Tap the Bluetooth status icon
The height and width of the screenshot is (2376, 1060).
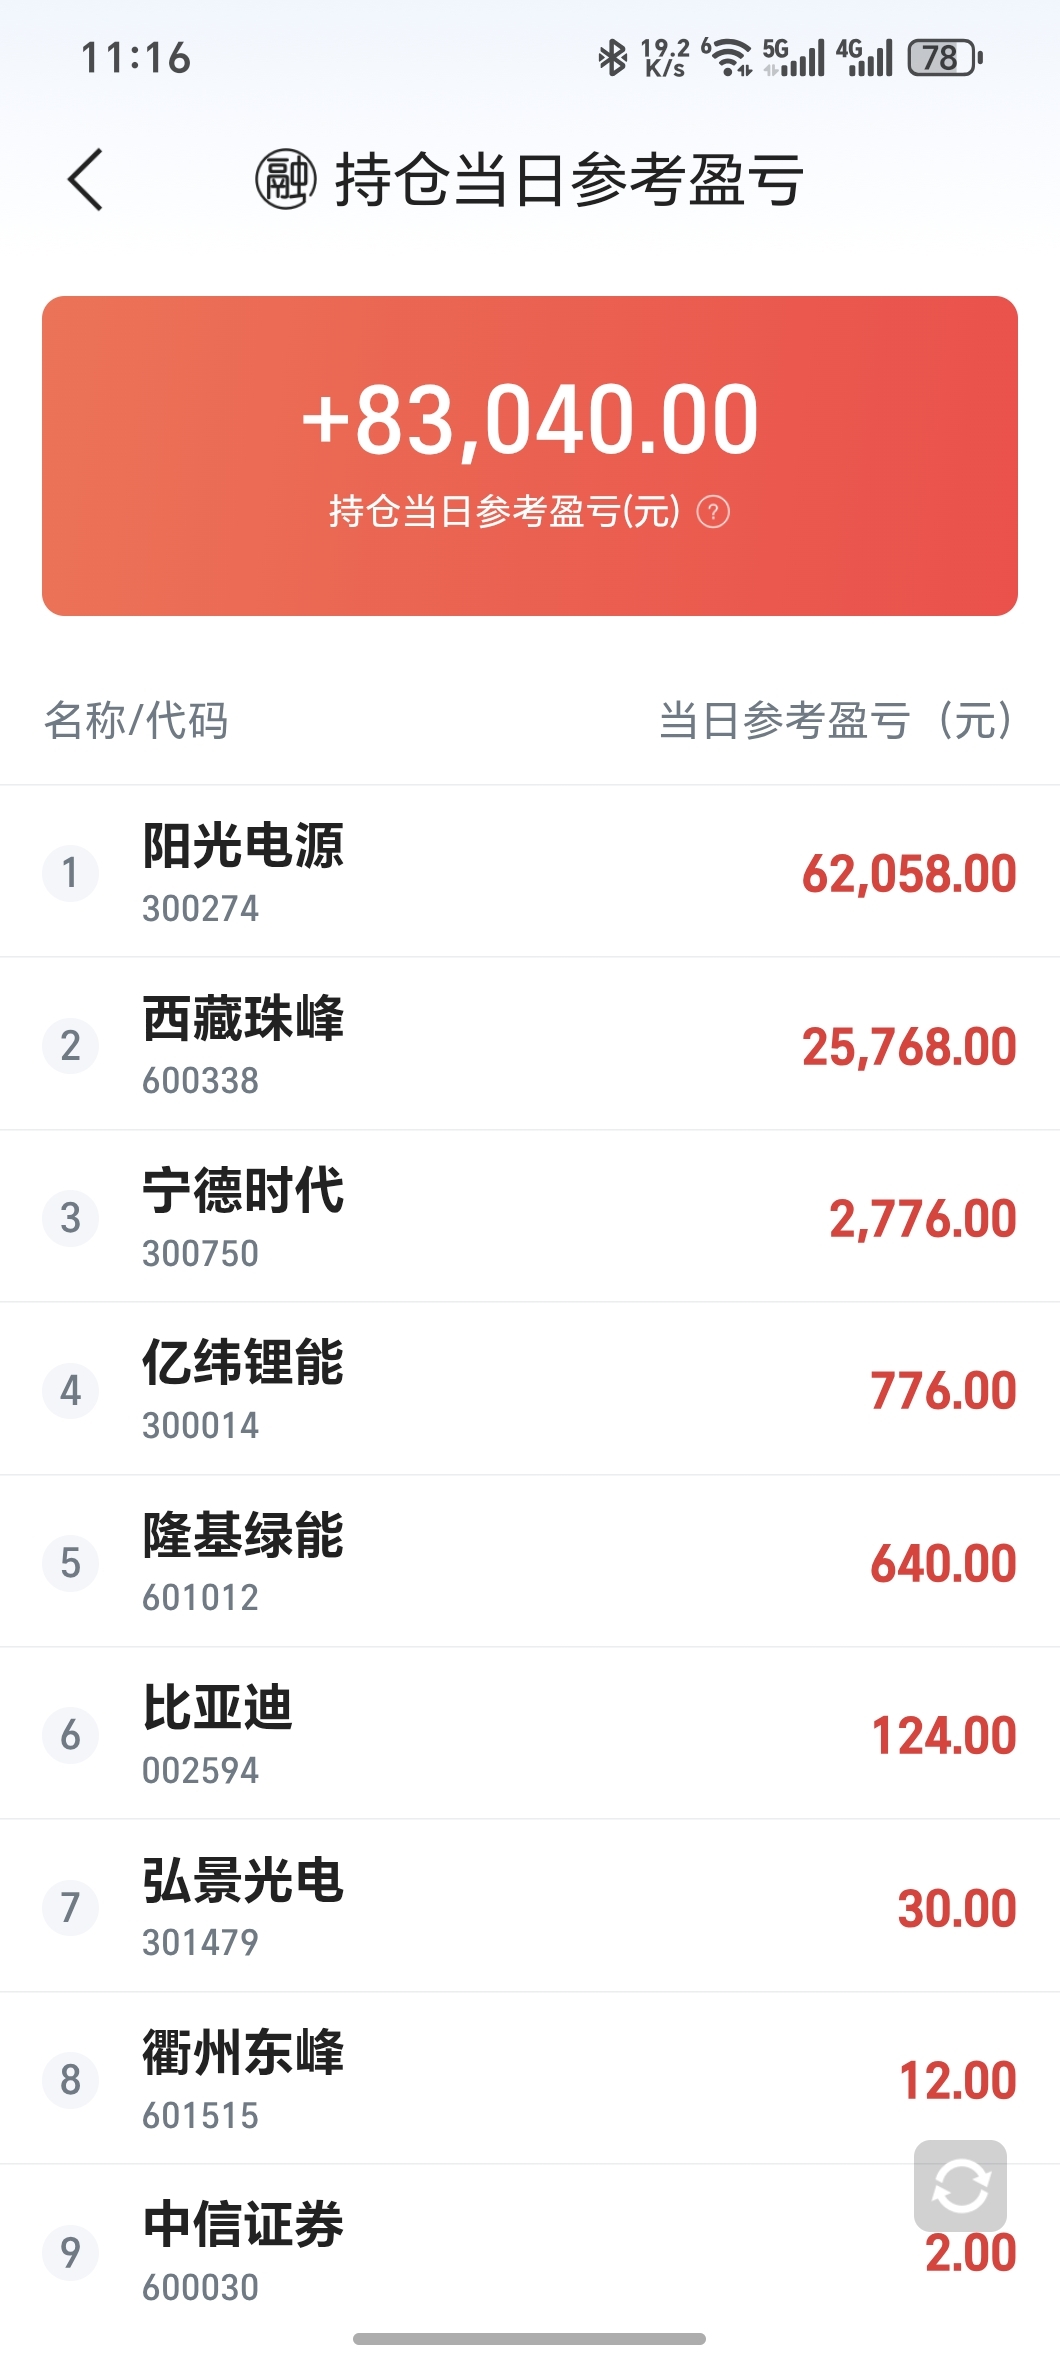click(612, 58)
